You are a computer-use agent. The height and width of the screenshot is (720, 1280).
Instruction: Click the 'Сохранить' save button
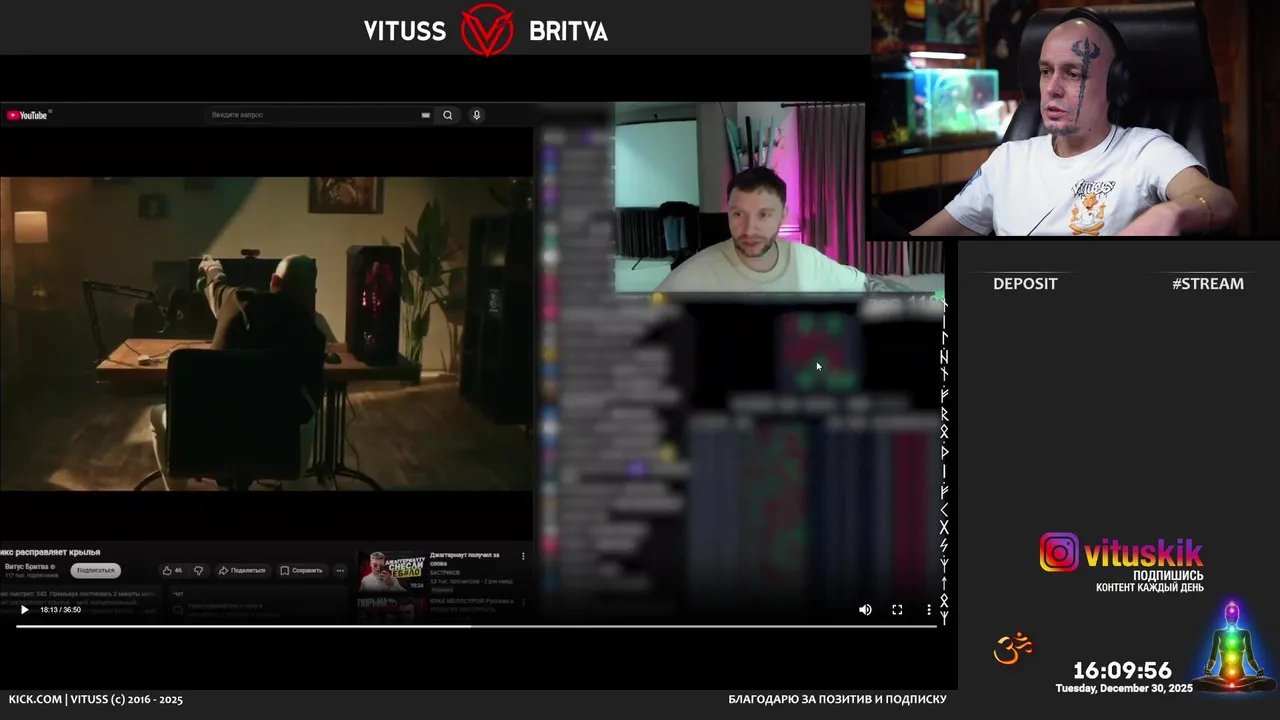[301, 570]
